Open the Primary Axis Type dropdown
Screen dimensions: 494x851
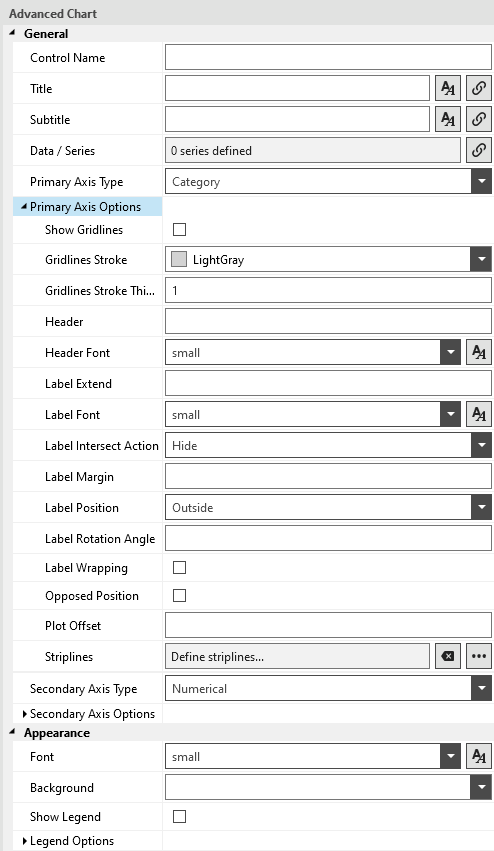tap(328, 181)
